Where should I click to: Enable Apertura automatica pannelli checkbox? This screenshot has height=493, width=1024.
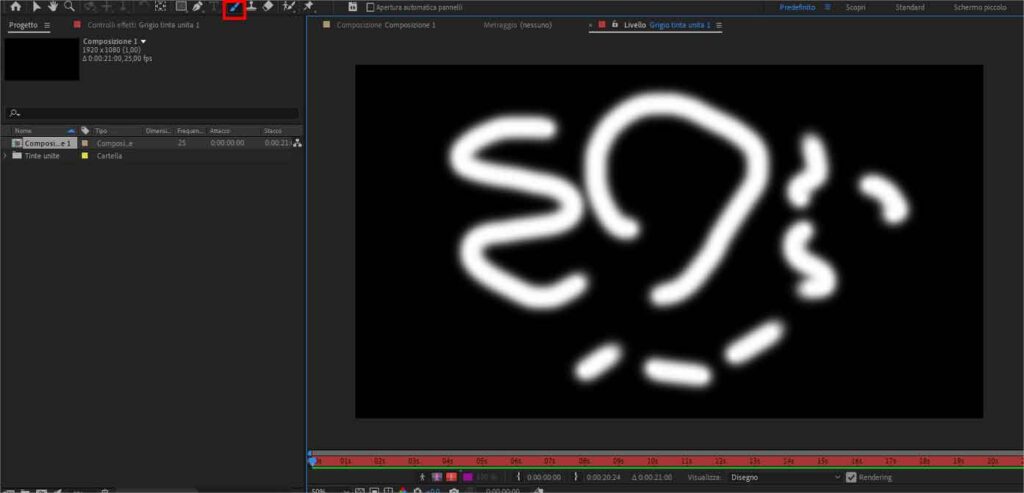click(370, 7)
